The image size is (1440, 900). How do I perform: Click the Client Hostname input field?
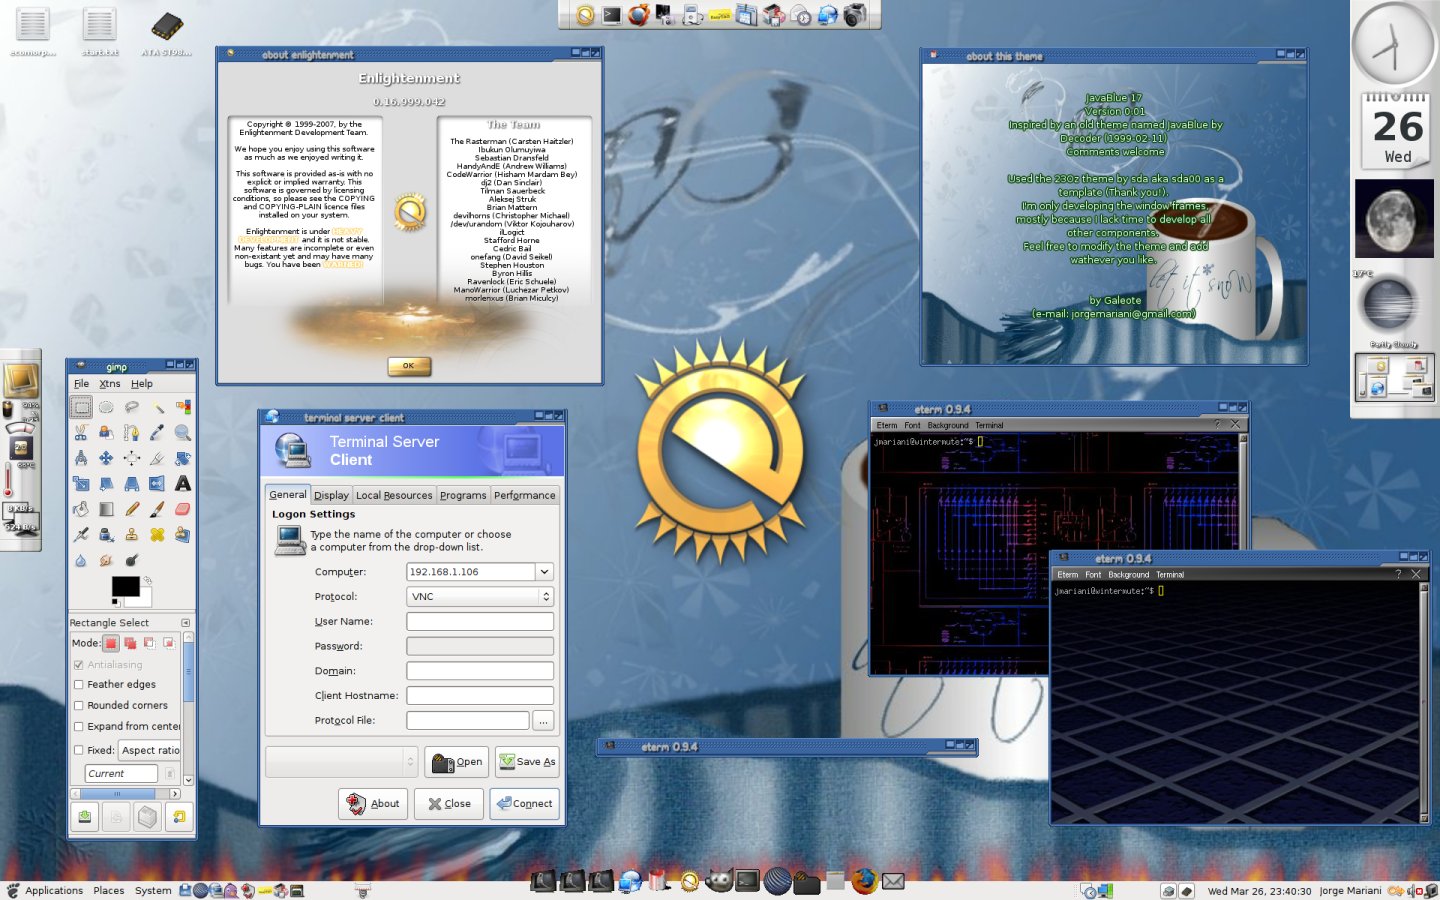coord(480,696)
